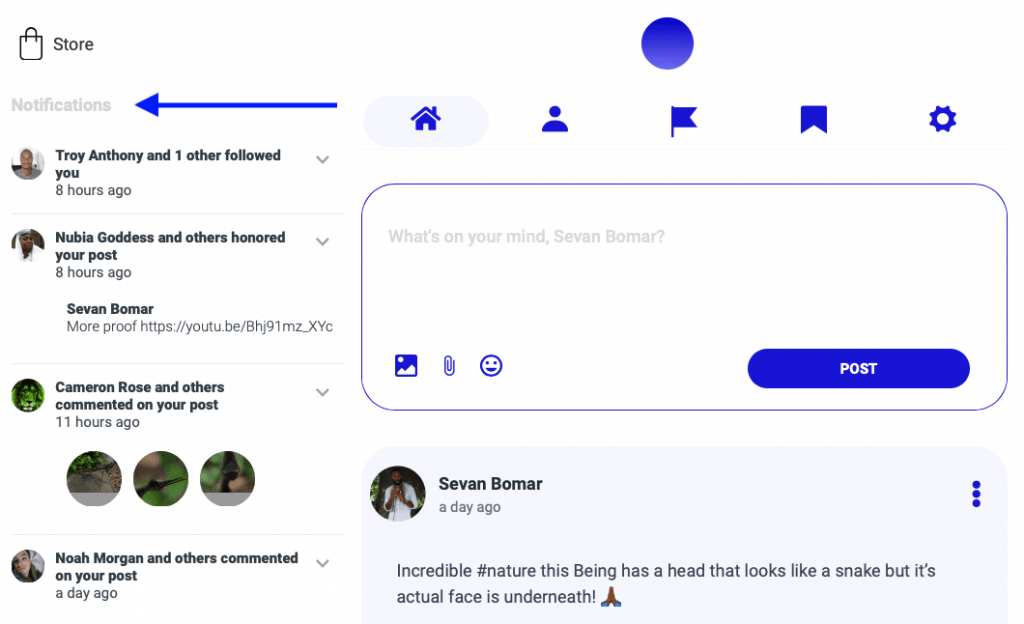
Task: Open the profile person tab
Action: 554,119
